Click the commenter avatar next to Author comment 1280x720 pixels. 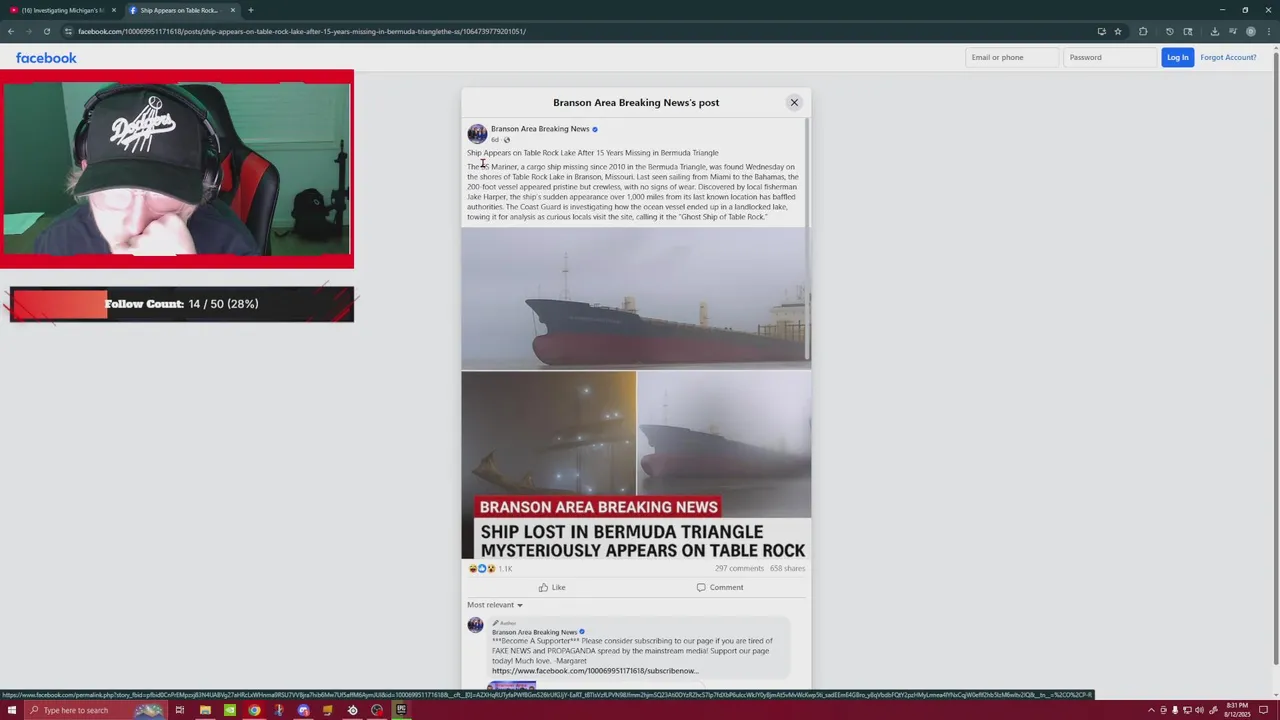(476, 625)
